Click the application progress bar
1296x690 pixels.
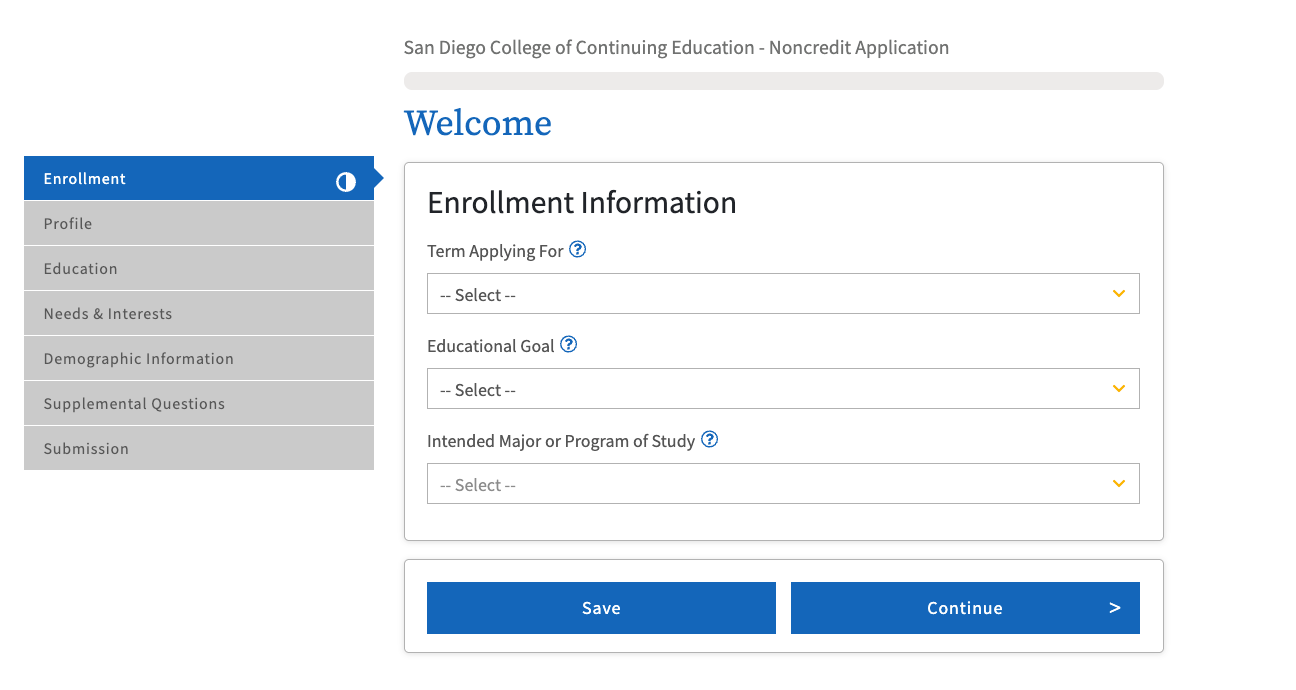click(x=783, y=81)
